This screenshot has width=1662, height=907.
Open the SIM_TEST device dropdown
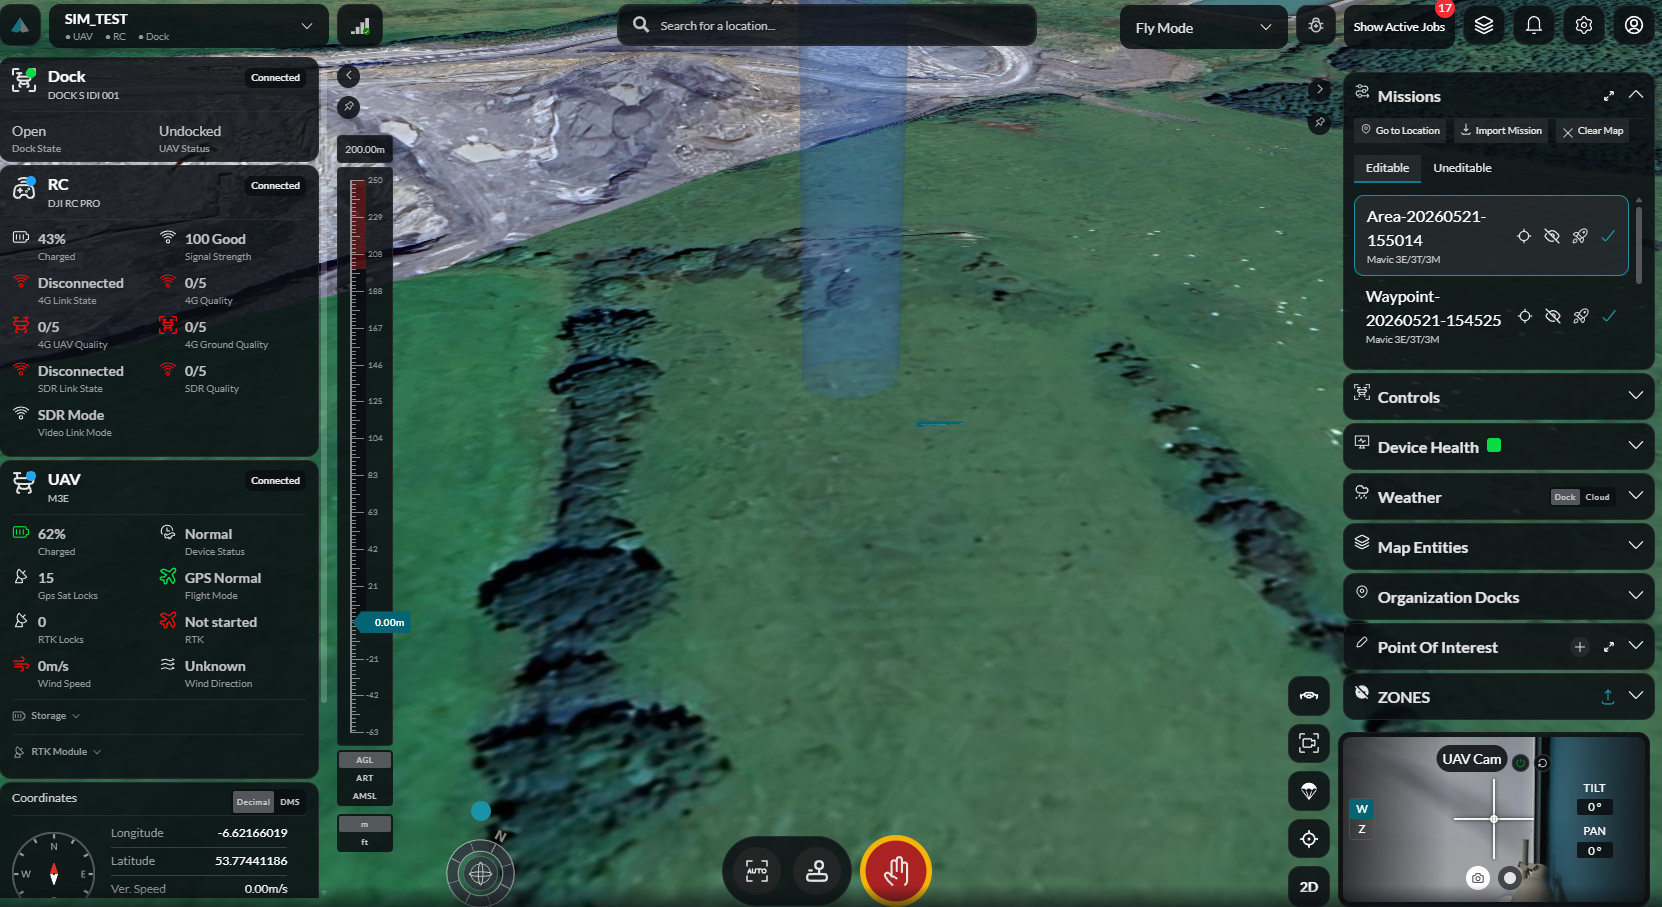click(x=189, y=26)
